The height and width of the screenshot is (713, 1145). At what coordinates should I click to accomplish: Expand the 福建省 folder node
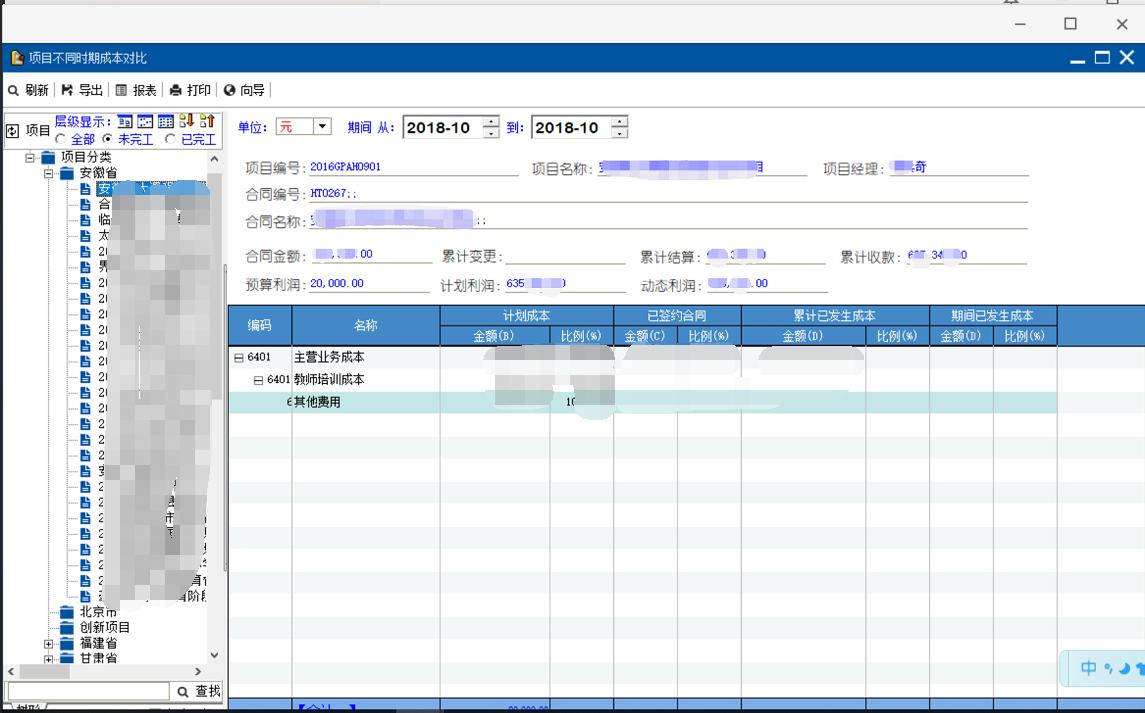[49, 644]
